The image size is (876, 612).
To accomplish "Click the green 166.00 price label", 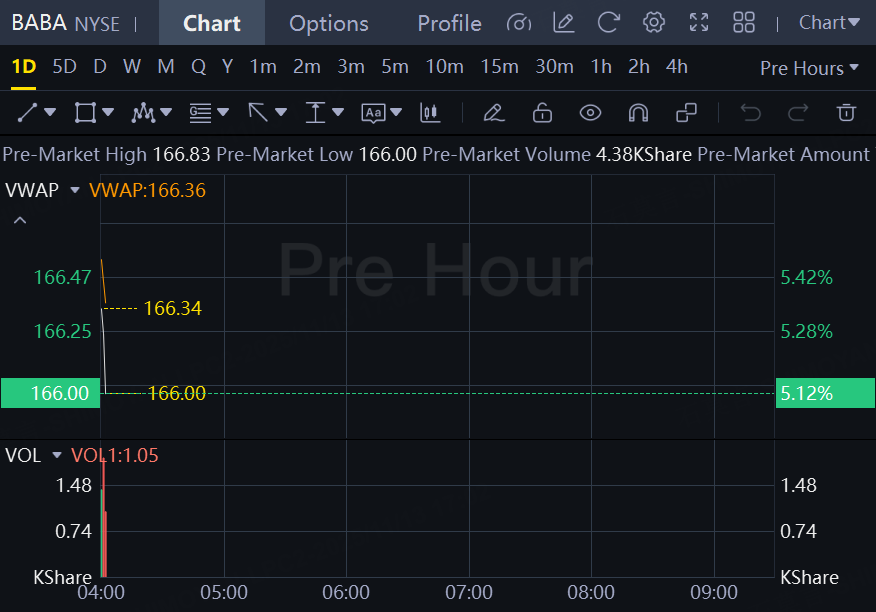I will [51, 393].
